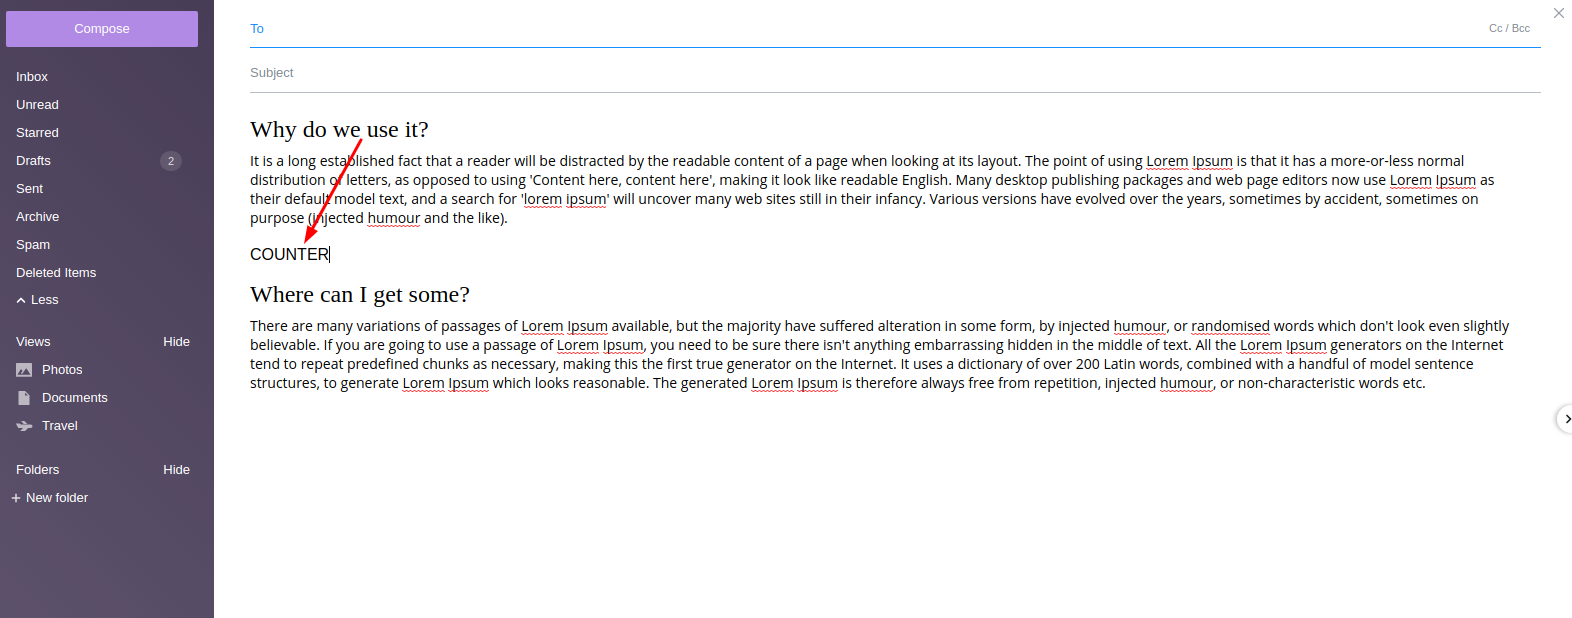The height and width of the screenshot is (618, 1572).
Task: Click the Folders section label
Action: point(37,470)
